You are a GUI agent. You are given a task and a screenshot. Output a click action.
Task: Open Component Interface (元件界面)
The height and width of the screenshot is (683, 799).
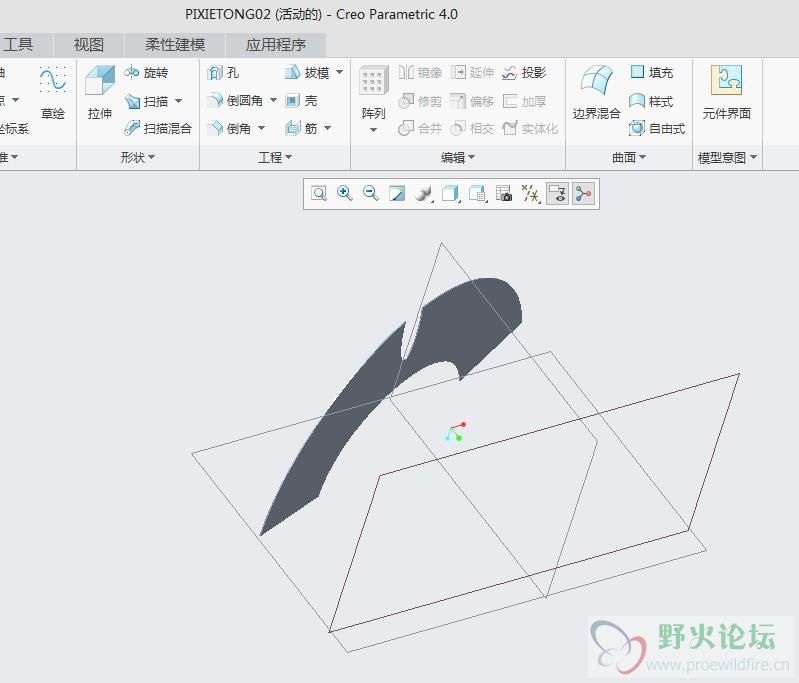727,92
